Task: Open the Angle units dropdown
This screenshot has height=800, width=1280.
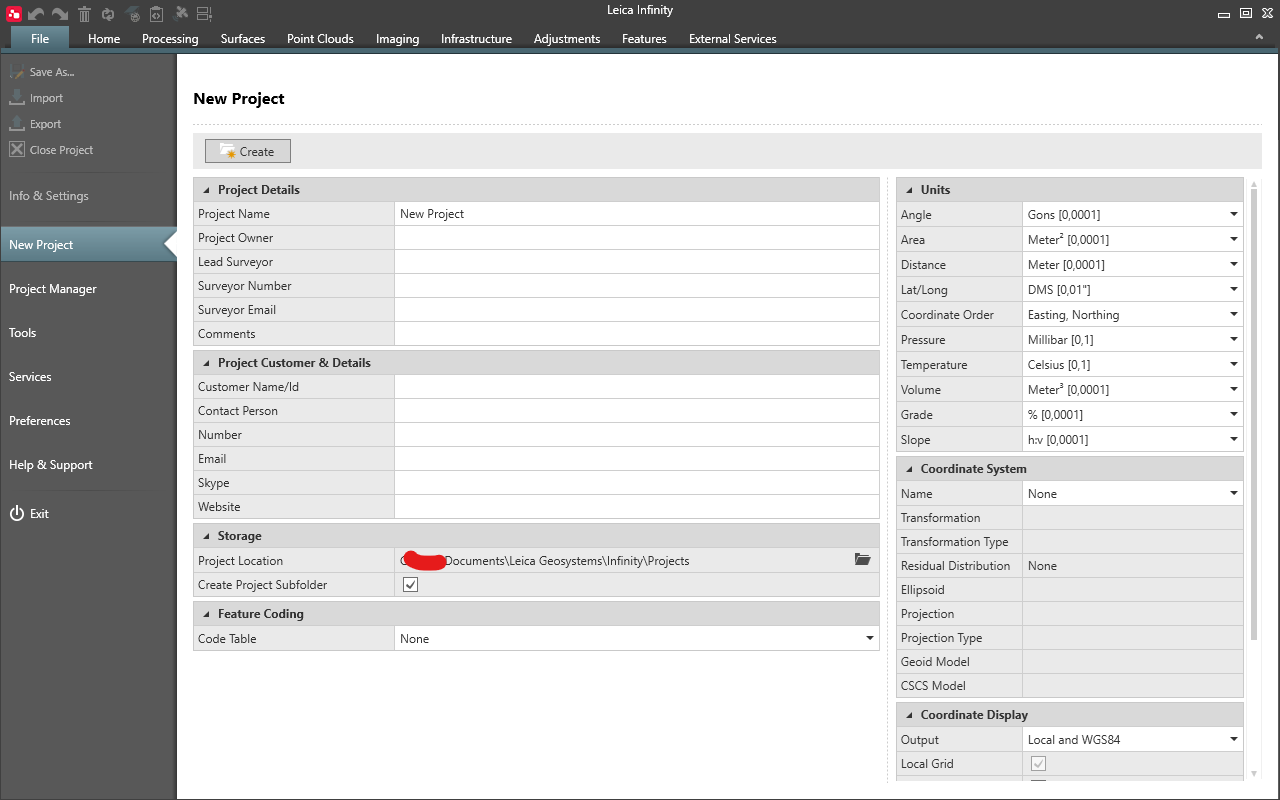Action: click(x=1234, y=214)
